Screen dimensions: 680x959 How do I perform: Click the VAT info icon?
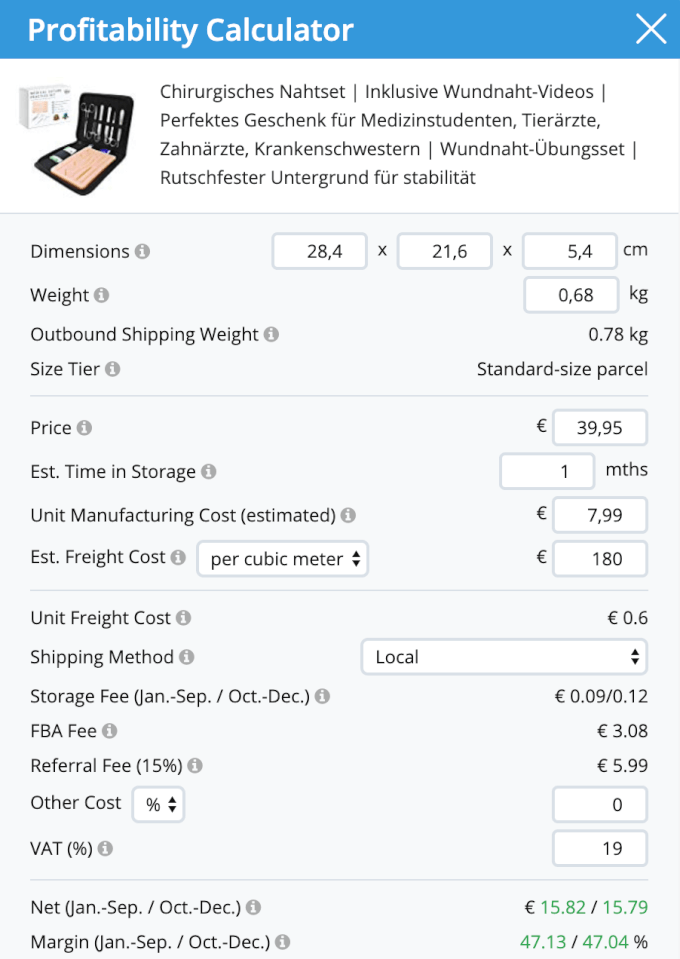point(105,849)
